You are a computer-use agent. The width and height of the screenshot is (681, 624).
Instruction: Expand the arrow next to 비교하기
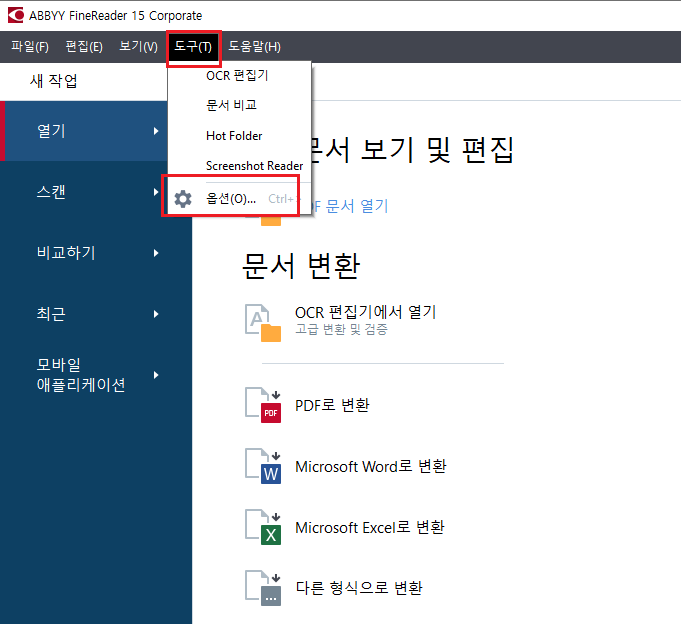point(156,253)
